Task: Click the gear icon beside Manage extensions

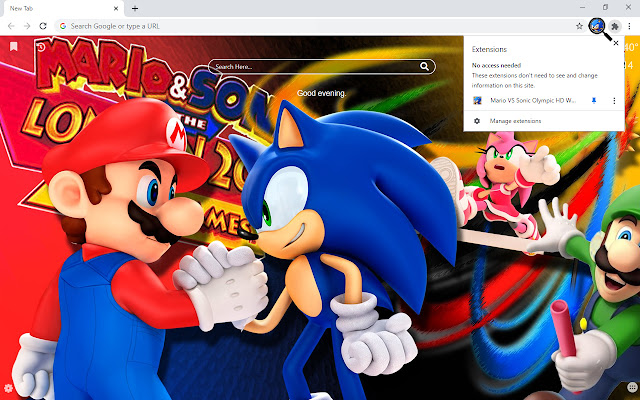Action: (477, 121)
